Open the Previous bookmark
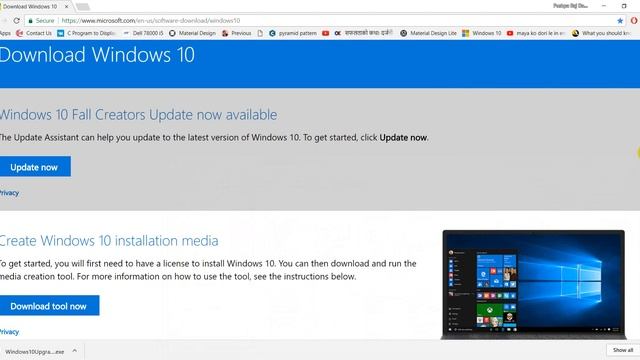The width and height of the screenshot is (640, 360). pyautogui.click(x=236, y=33)
